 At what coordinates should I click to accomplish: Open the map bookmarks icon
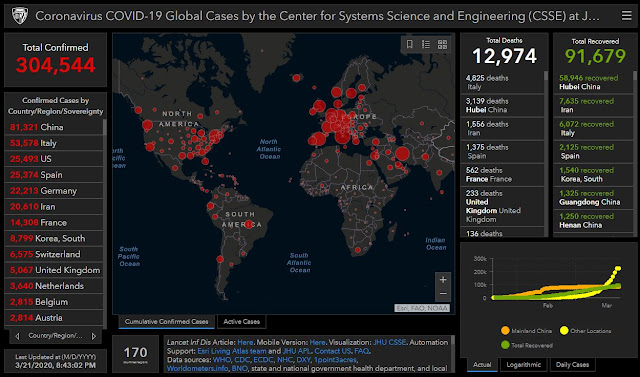pyautogui.click(x=409, y=44)
